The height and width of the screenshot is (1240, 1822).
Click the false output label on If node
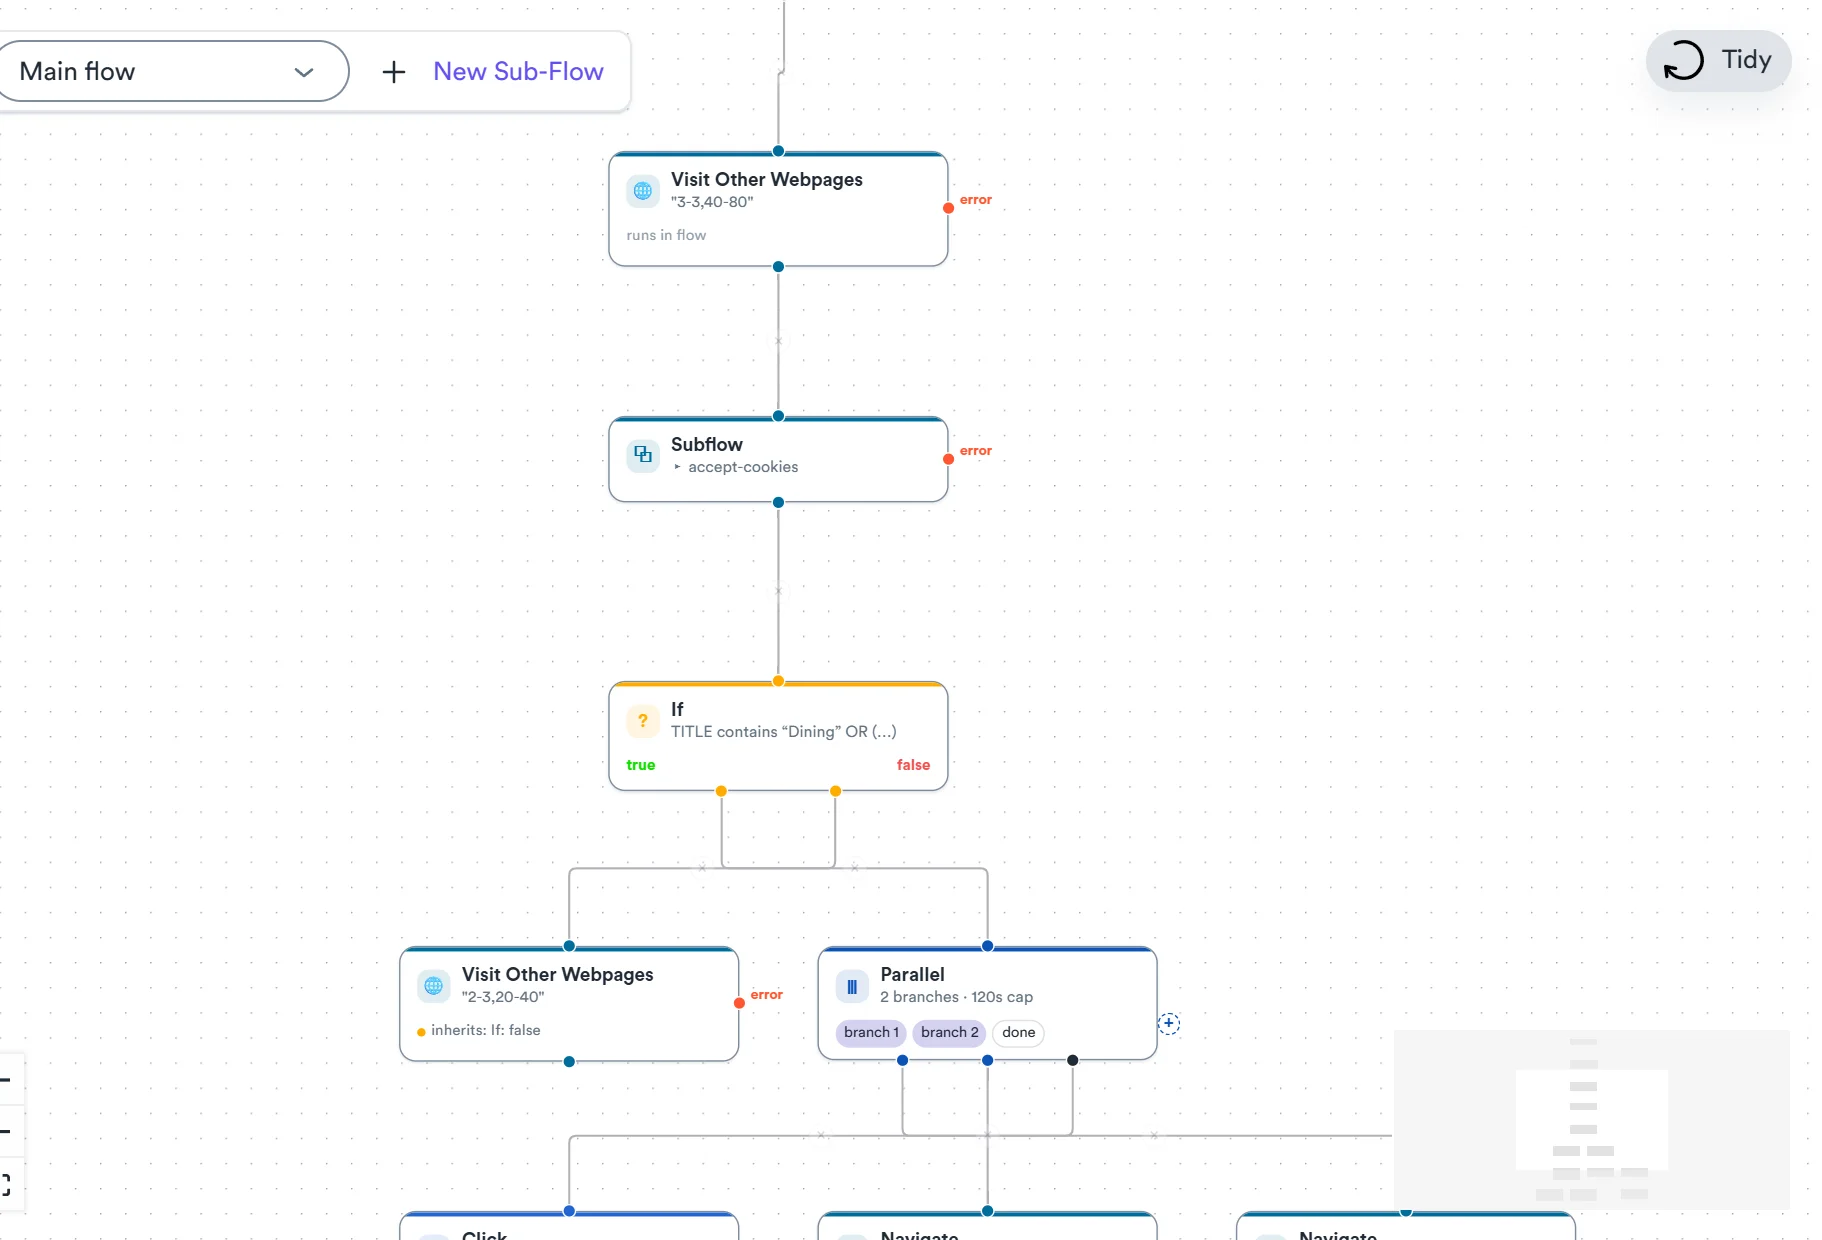[x=913, y=765]
